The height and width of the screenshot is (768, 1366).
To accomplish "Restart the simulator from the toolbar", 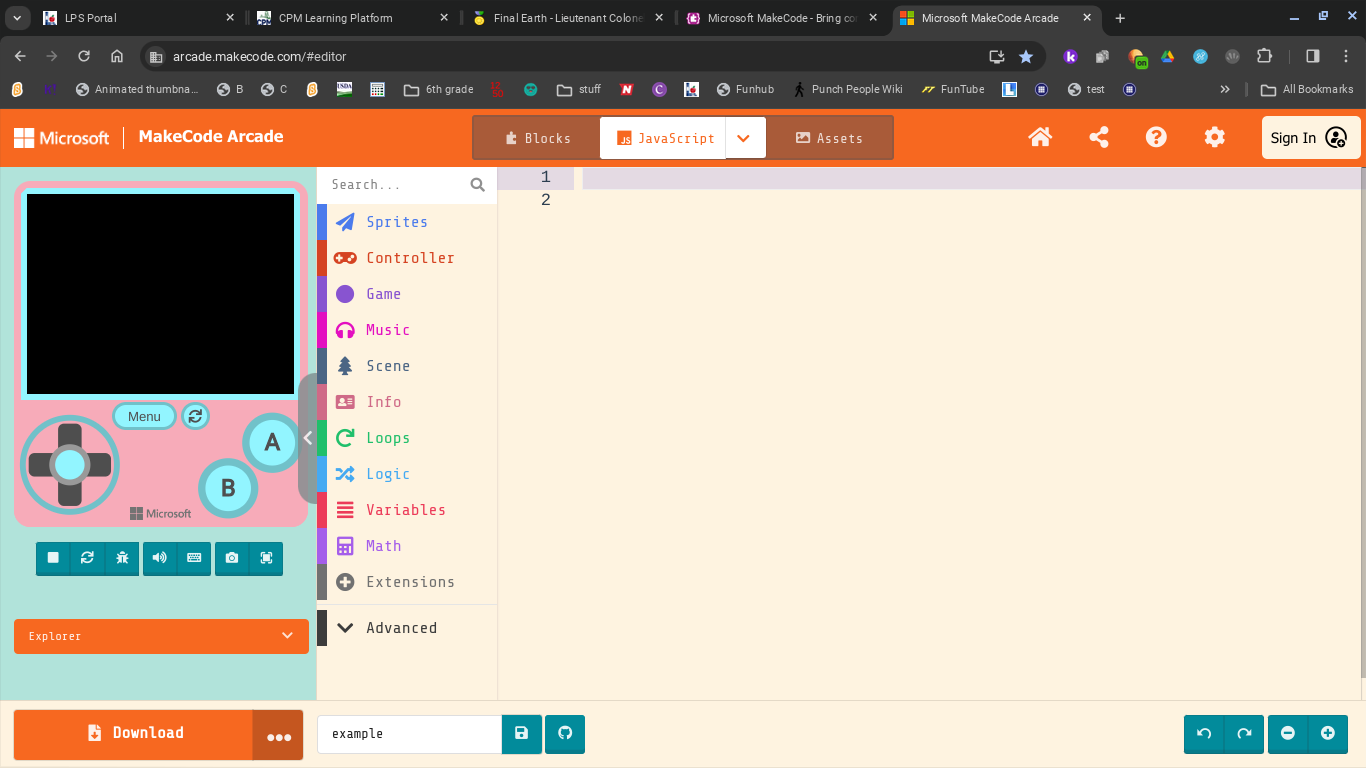I will [87, 558].
